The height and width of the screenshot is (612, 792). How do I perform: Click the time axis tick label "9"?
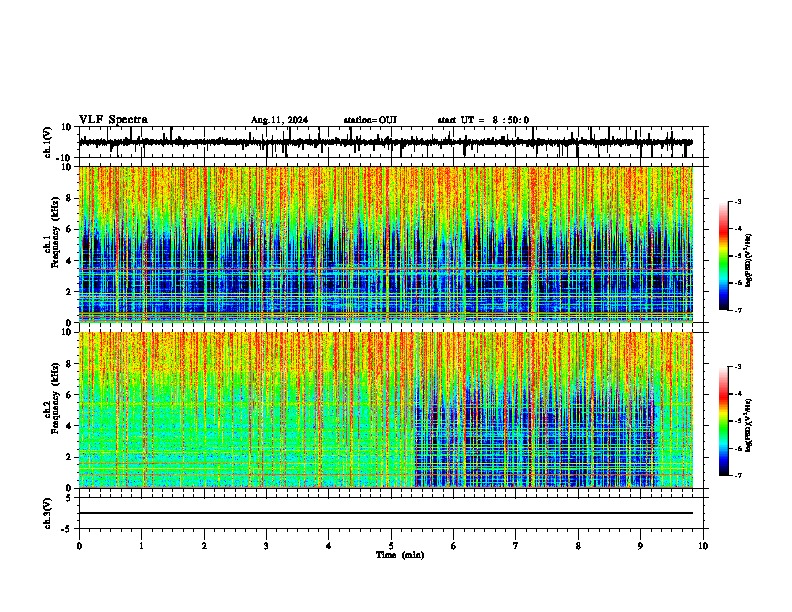pyautogui.click(x=640, y=546)
